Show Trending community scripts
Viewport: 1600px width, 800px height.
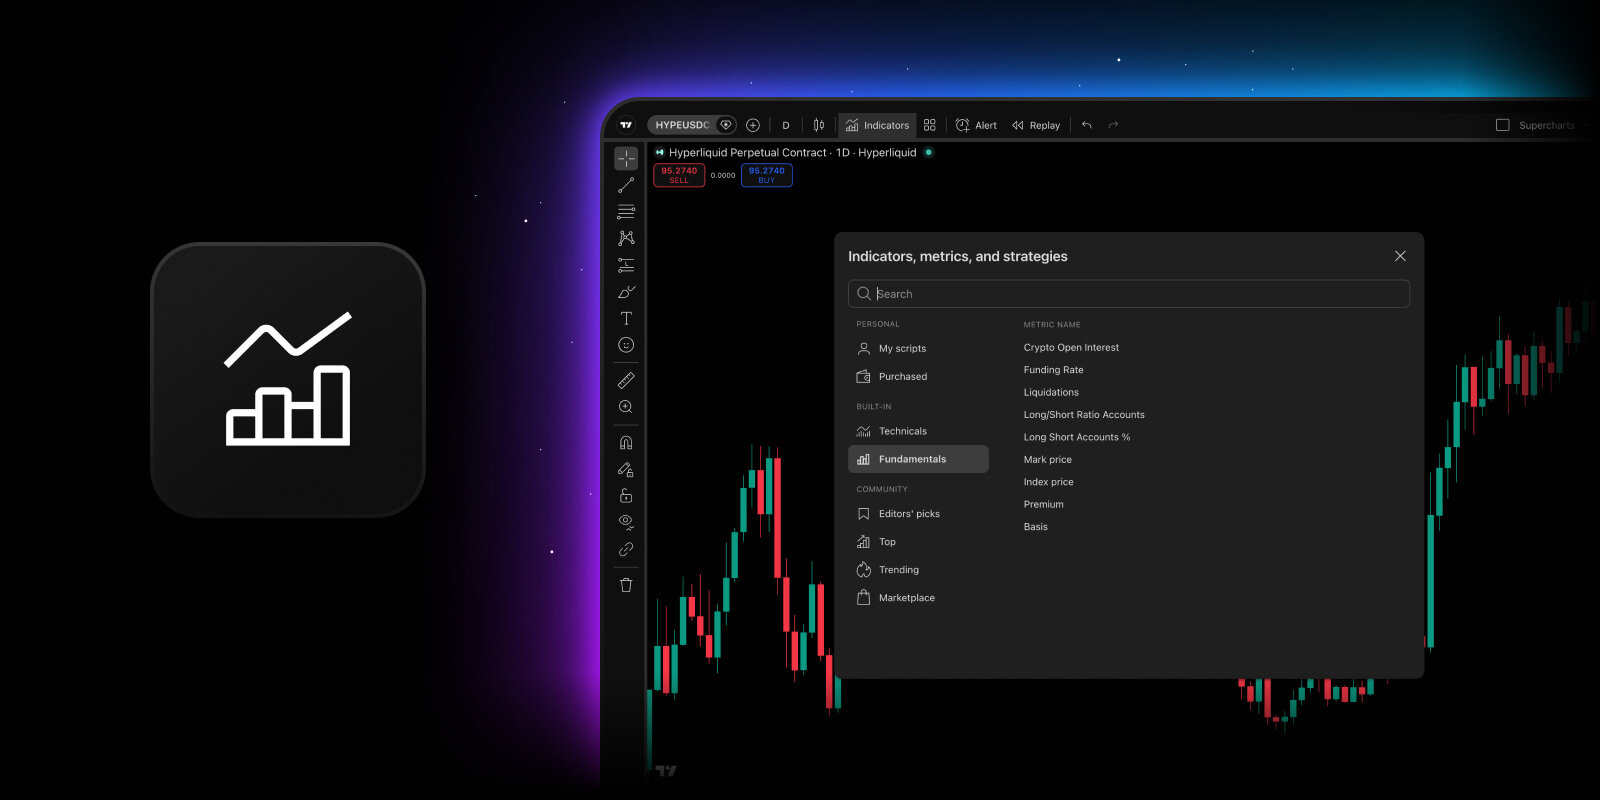click(x=918, y=570)
